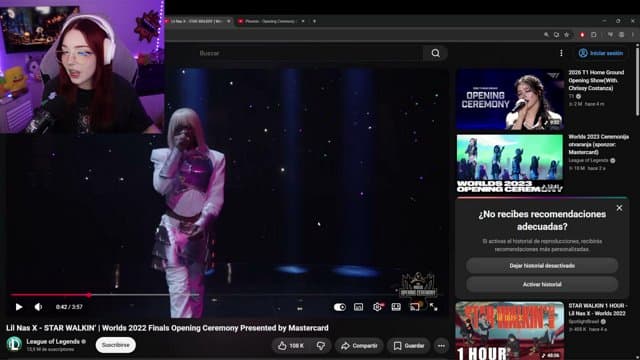This screenshot has height=360, width=640.
Task: Toggle the autoplay switch in player
Action: coord(340,307)
